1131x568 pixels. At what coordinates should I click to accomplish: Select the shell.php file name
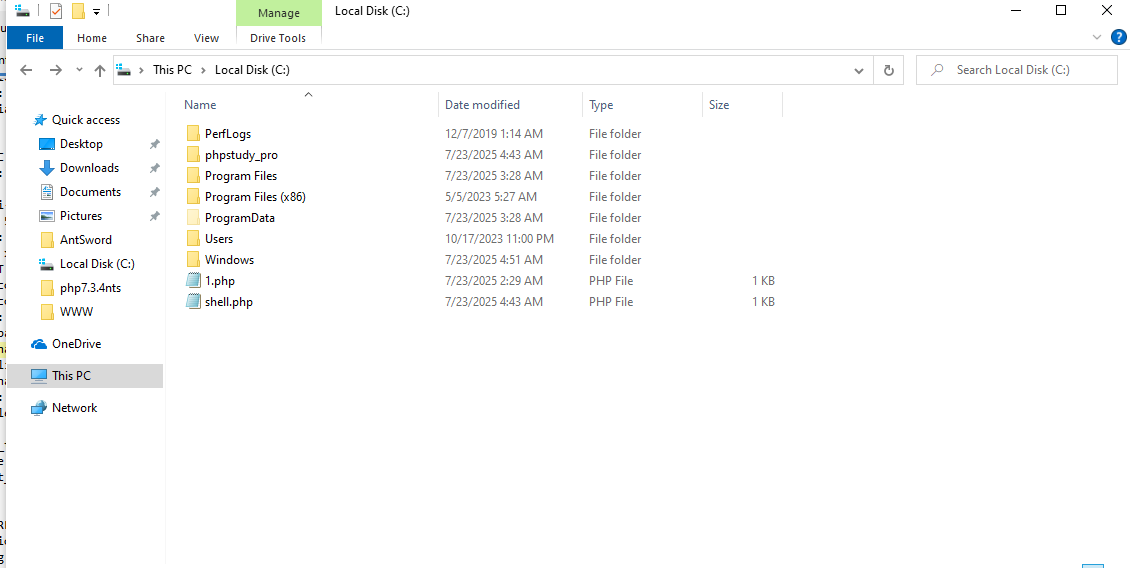click(x=229, y=302)
